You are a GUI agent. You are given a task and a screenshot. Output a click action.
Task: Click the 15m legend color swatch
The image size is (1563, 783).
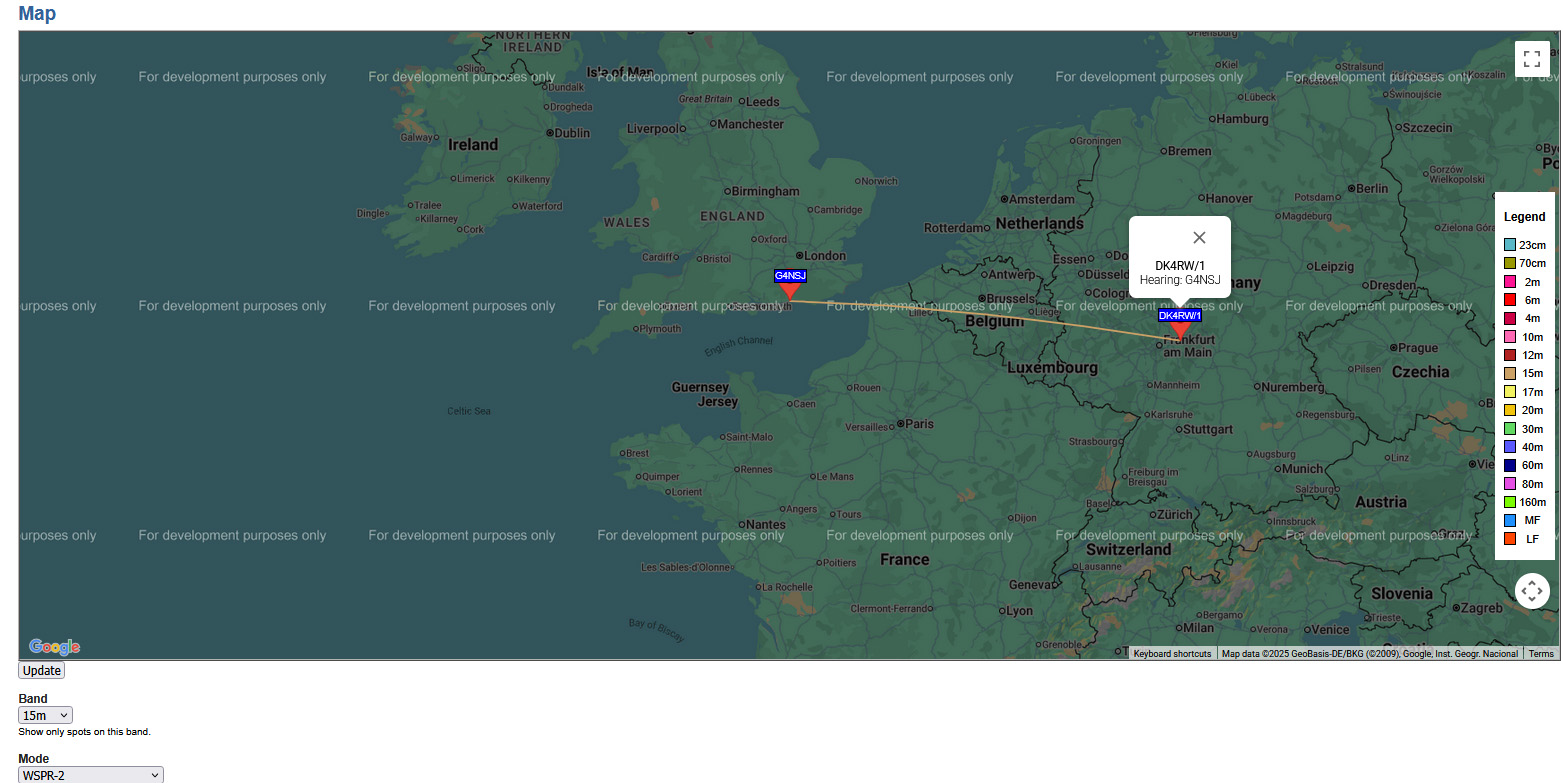pyautogui.click(x=1510, y=373)
